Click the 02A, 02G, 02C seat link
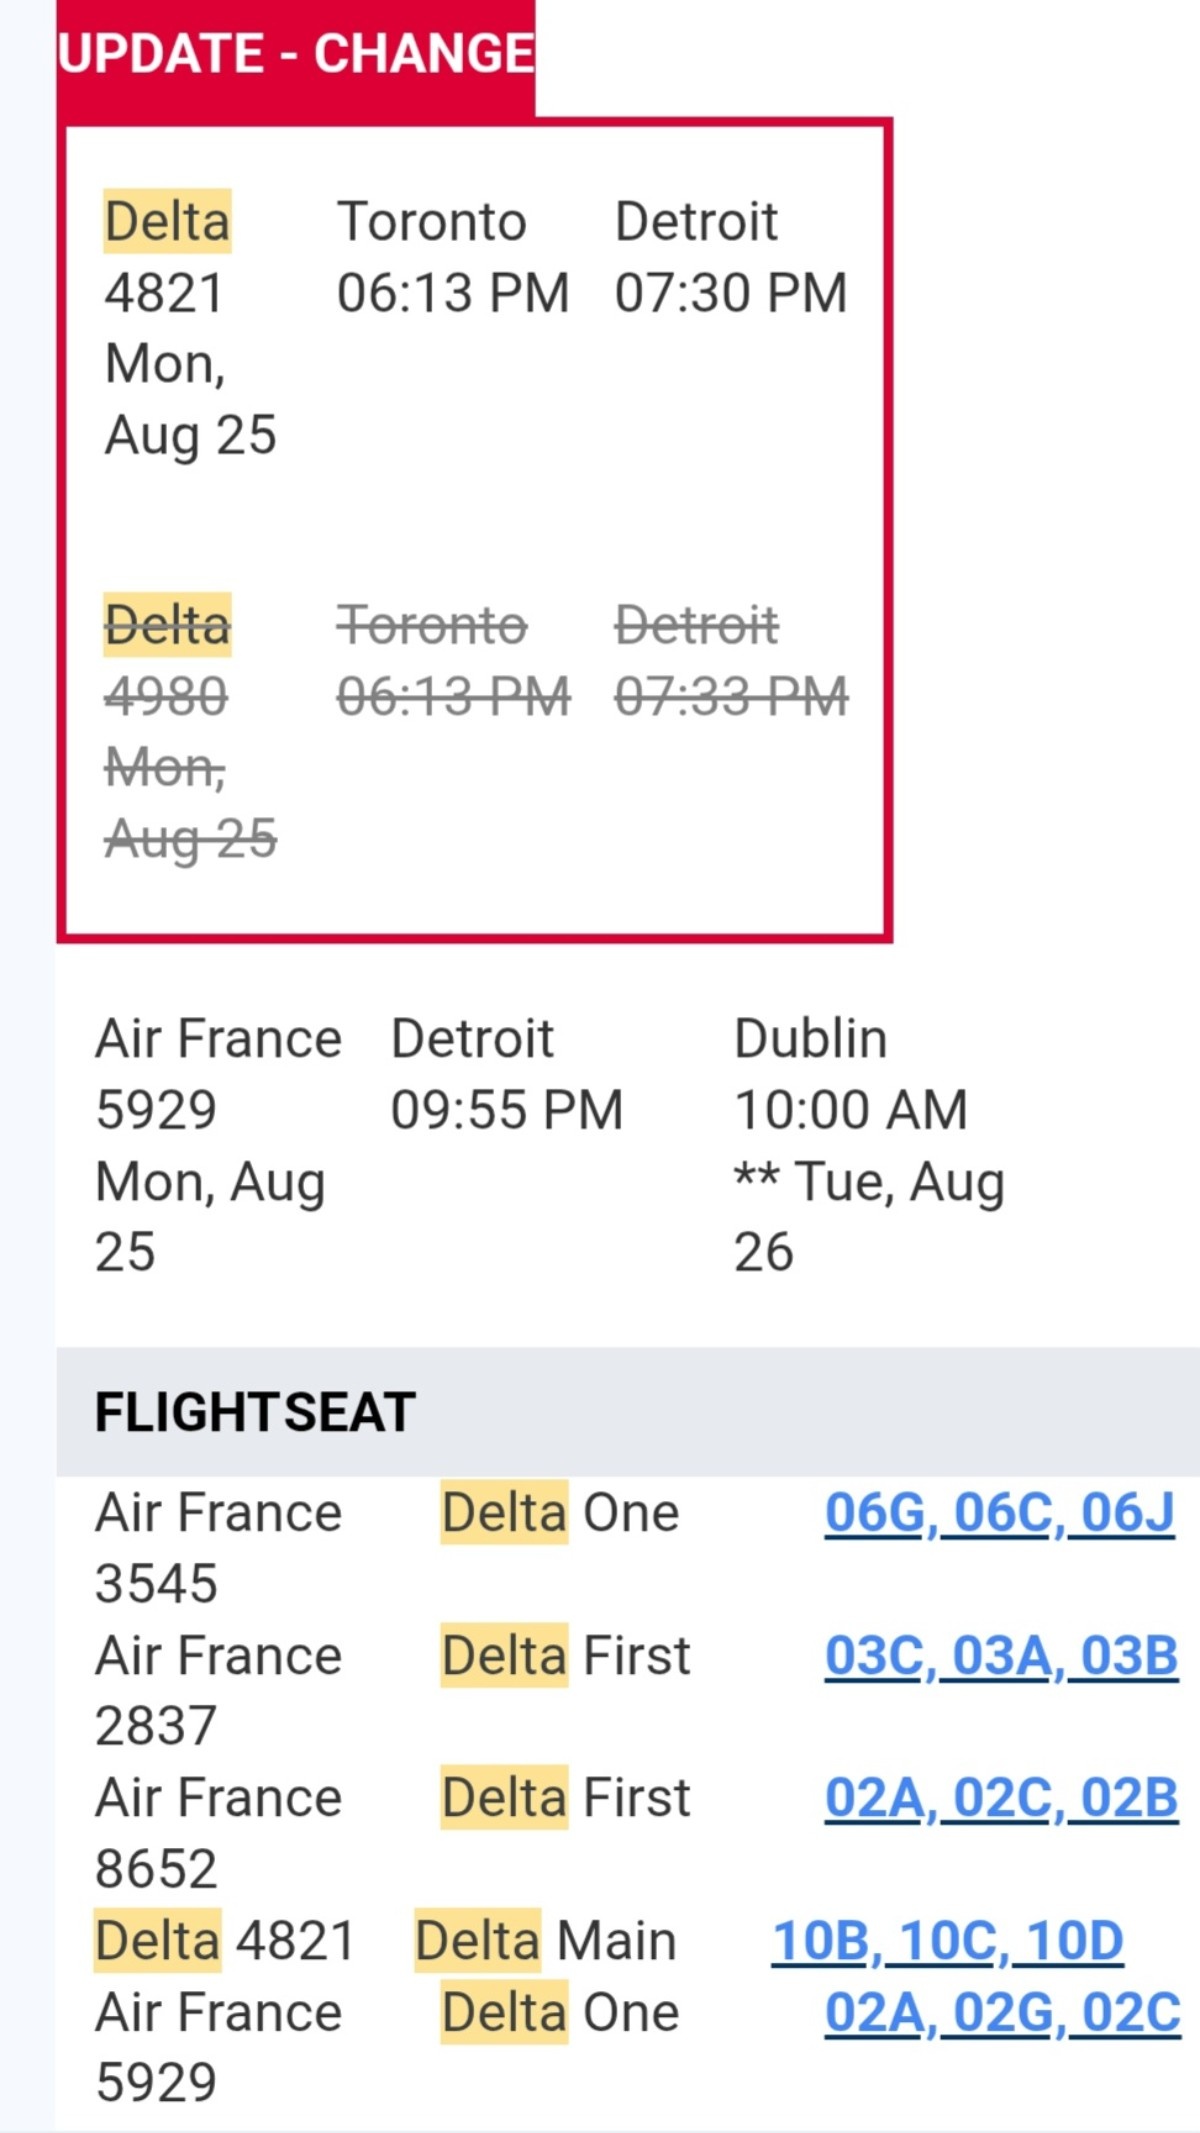Image resolution: width=1200 pixels, height=2133 pixels. click(x=1002, y=2012)
